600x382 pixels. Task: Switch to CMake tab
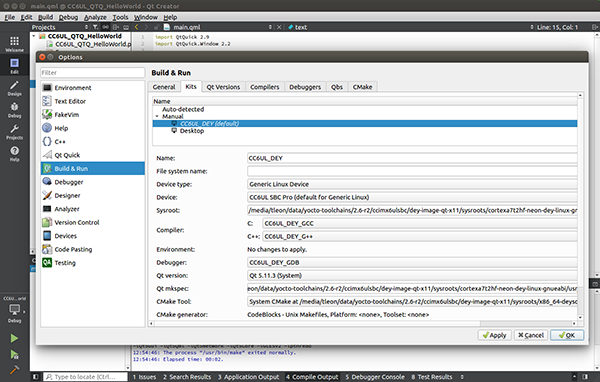pyautogui.click(x=362, y=87)
